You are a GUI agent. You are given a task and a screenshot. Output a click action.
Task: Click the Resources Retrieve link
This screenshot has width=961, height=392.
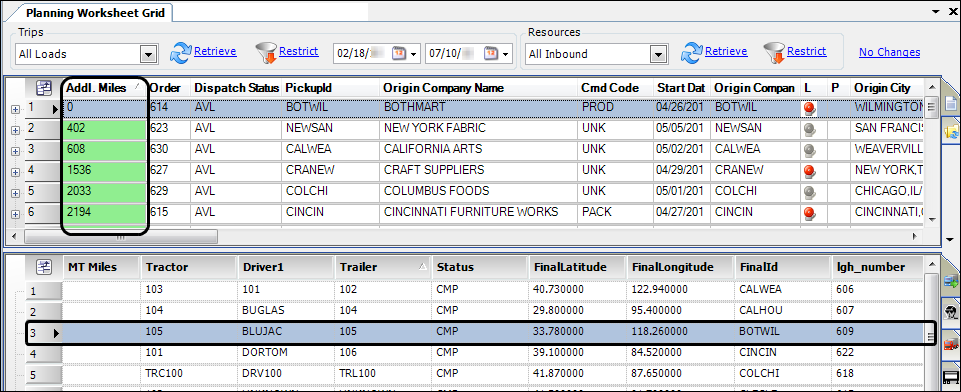726,51
